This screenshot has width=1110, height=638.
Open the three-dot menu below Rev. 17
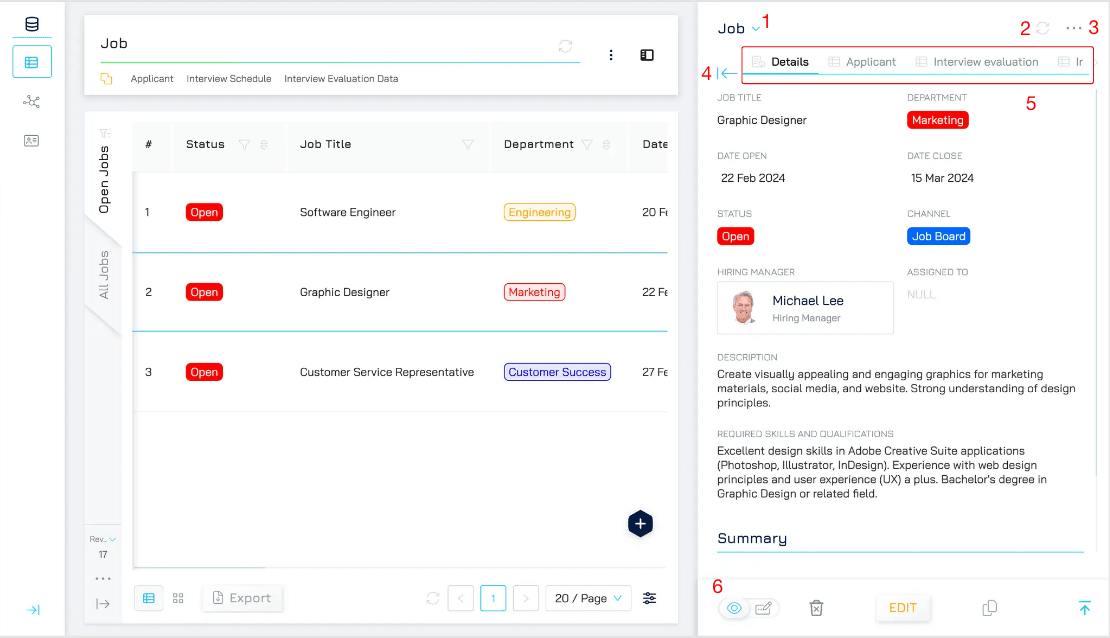coord(103,579)
